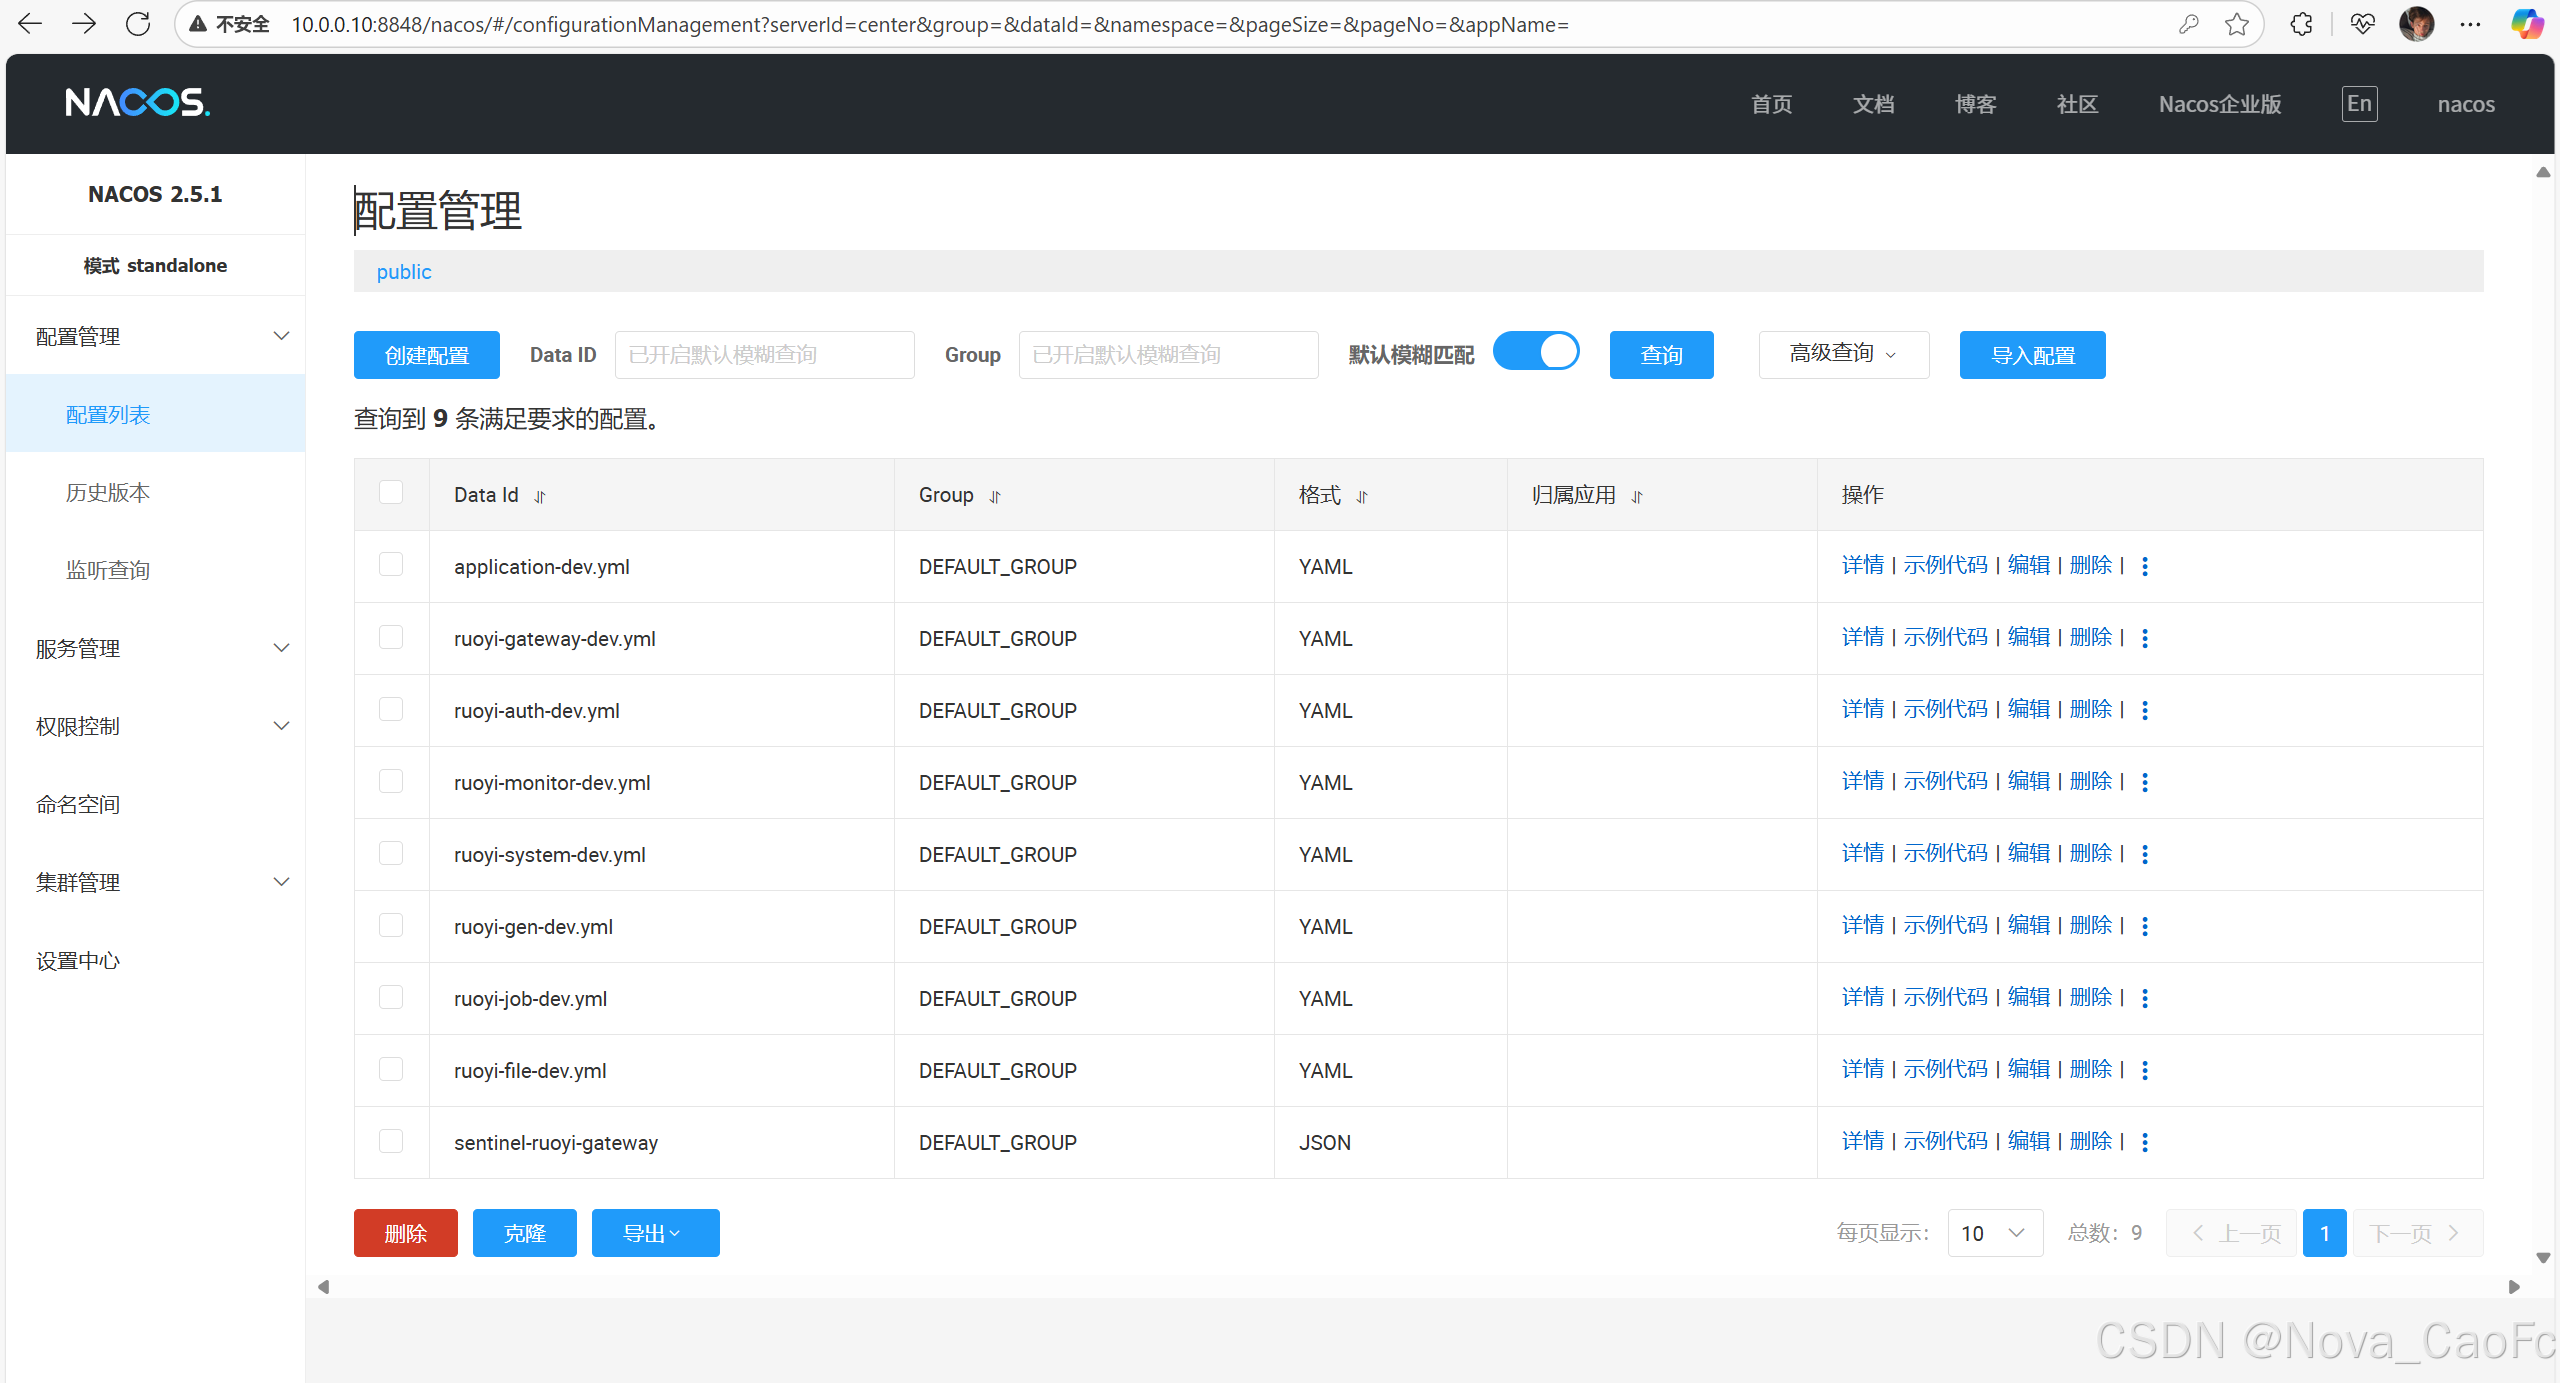The width and height of the screenshot is (2560, 1383).
Task: Open more actions for application-dev.yml
Action: point(2145,566)
